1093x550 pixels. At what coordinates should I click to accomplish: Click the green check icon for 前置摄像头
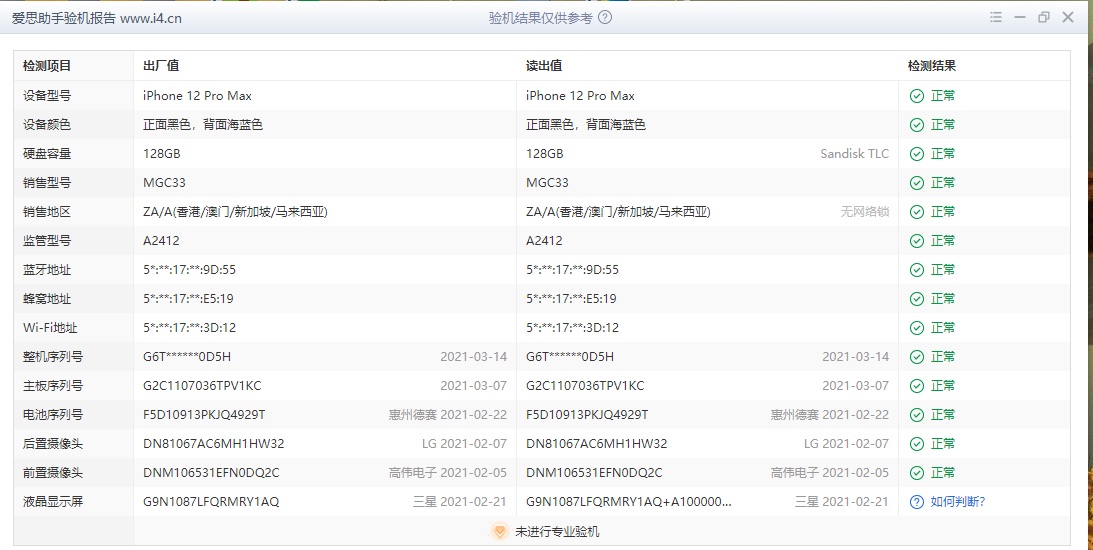click(917, 473)
